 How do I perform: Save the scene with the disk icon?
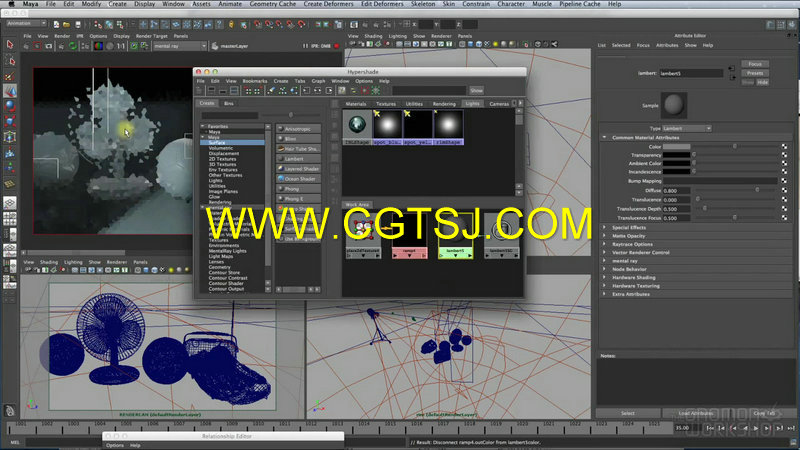point(78,24)
